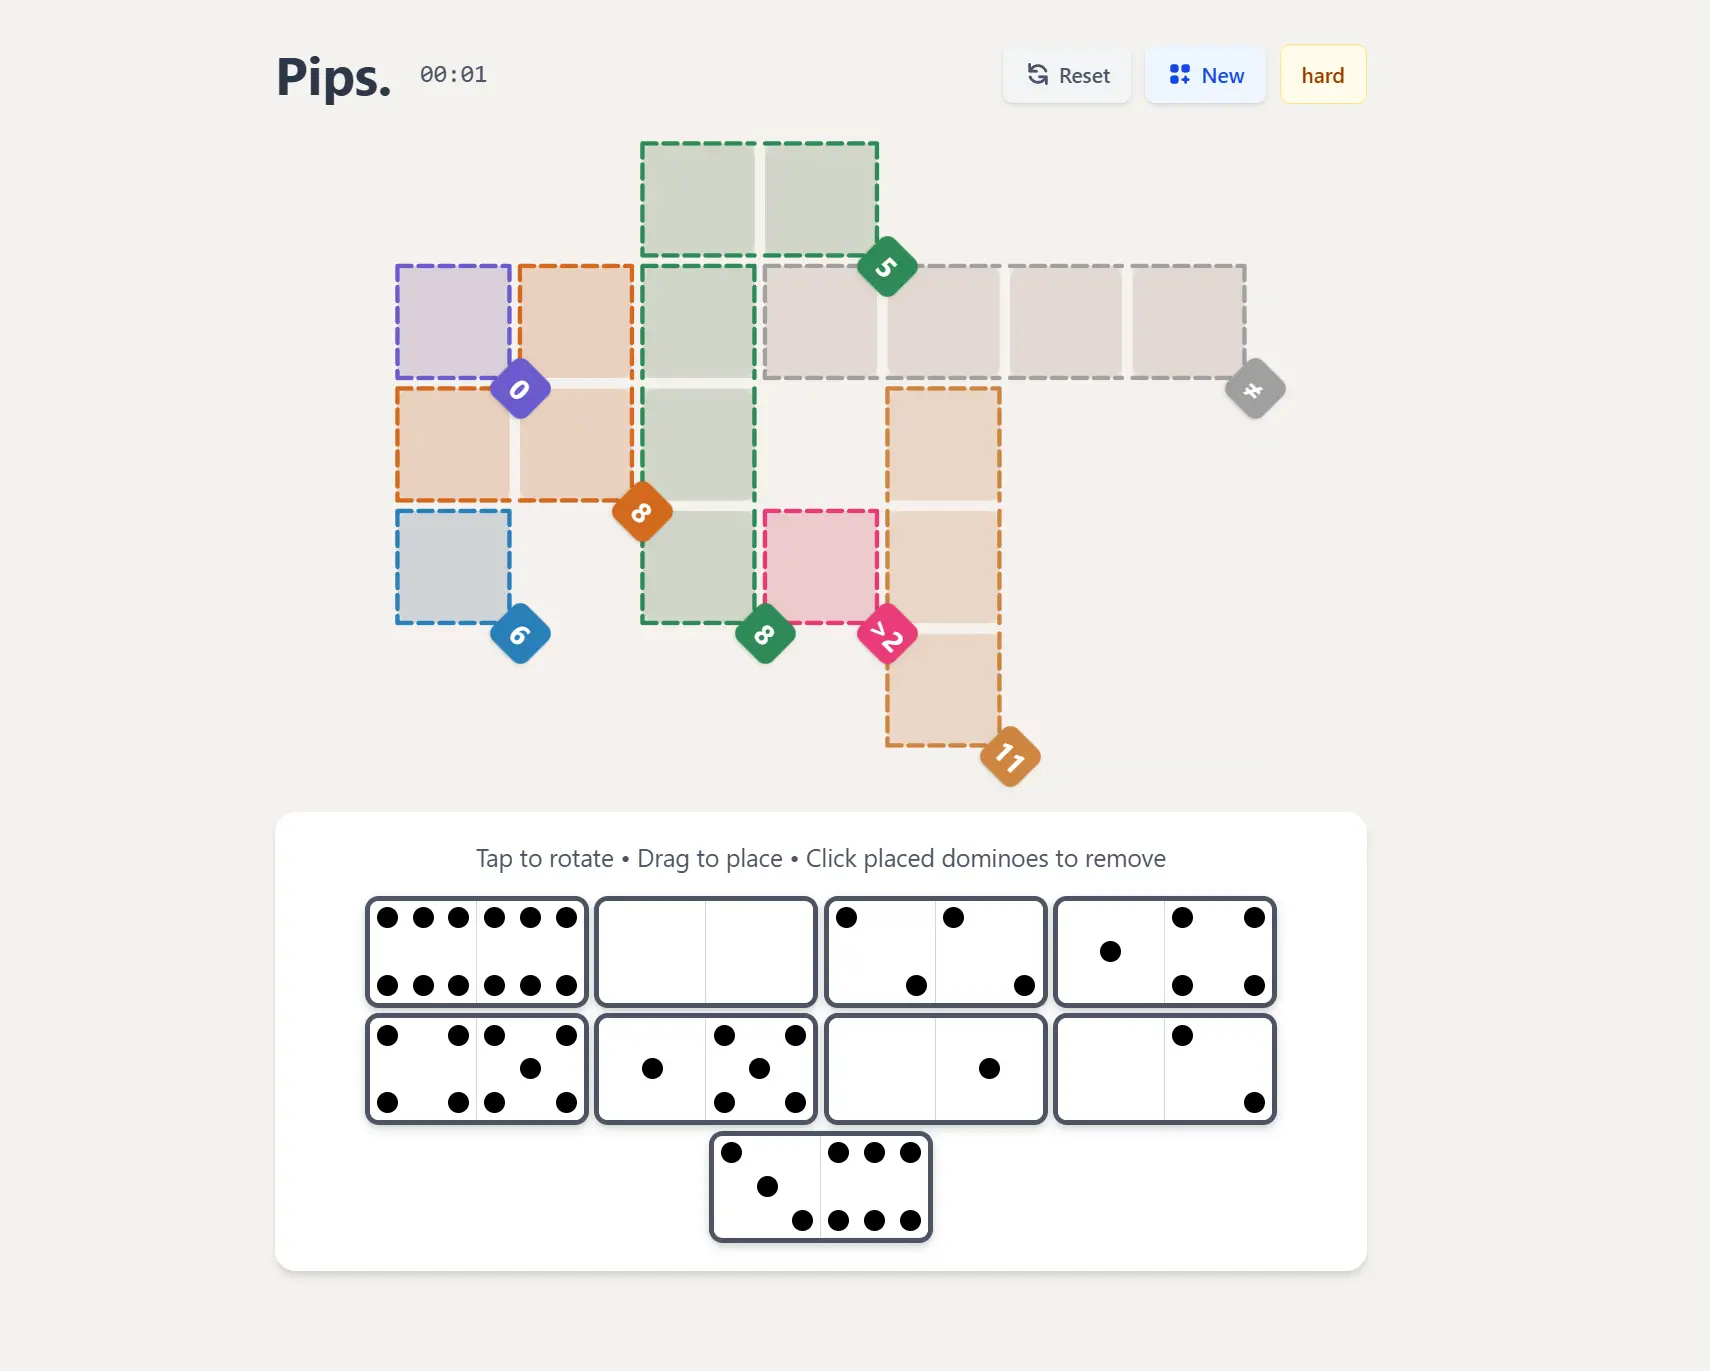Select the one-five domino

706,1068
